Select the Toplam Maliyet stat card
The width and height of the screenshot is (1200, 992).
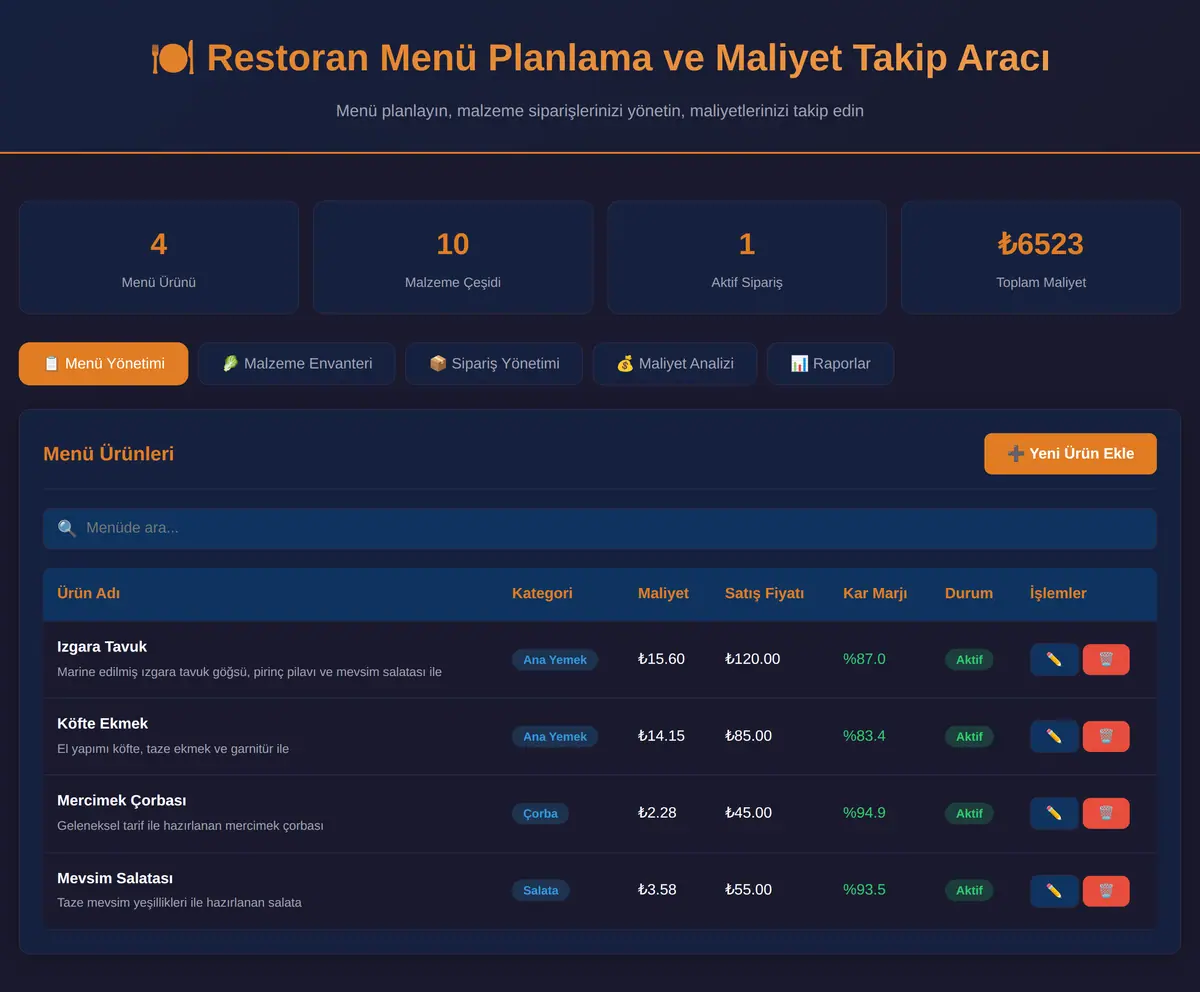[1041, 257]
